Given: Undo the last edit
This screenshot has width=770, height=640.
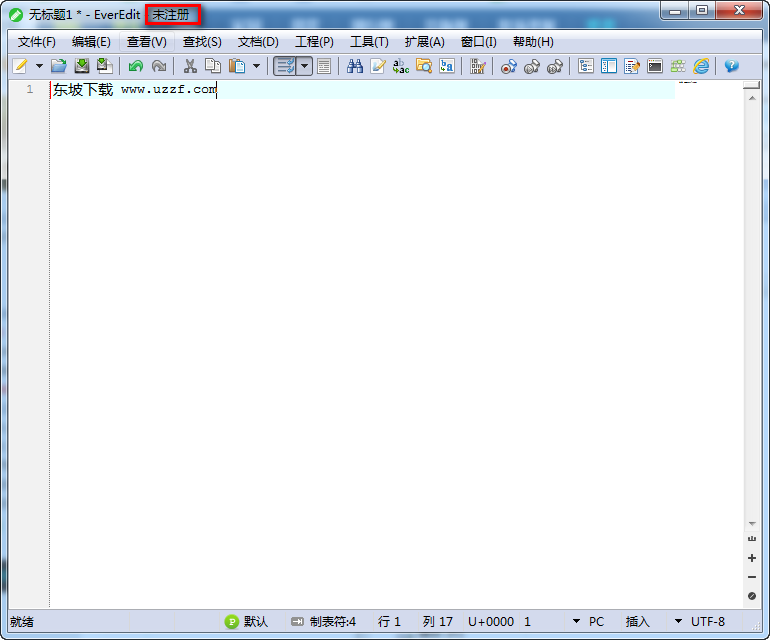Looking at the screenshot, I should pos(136,66).
